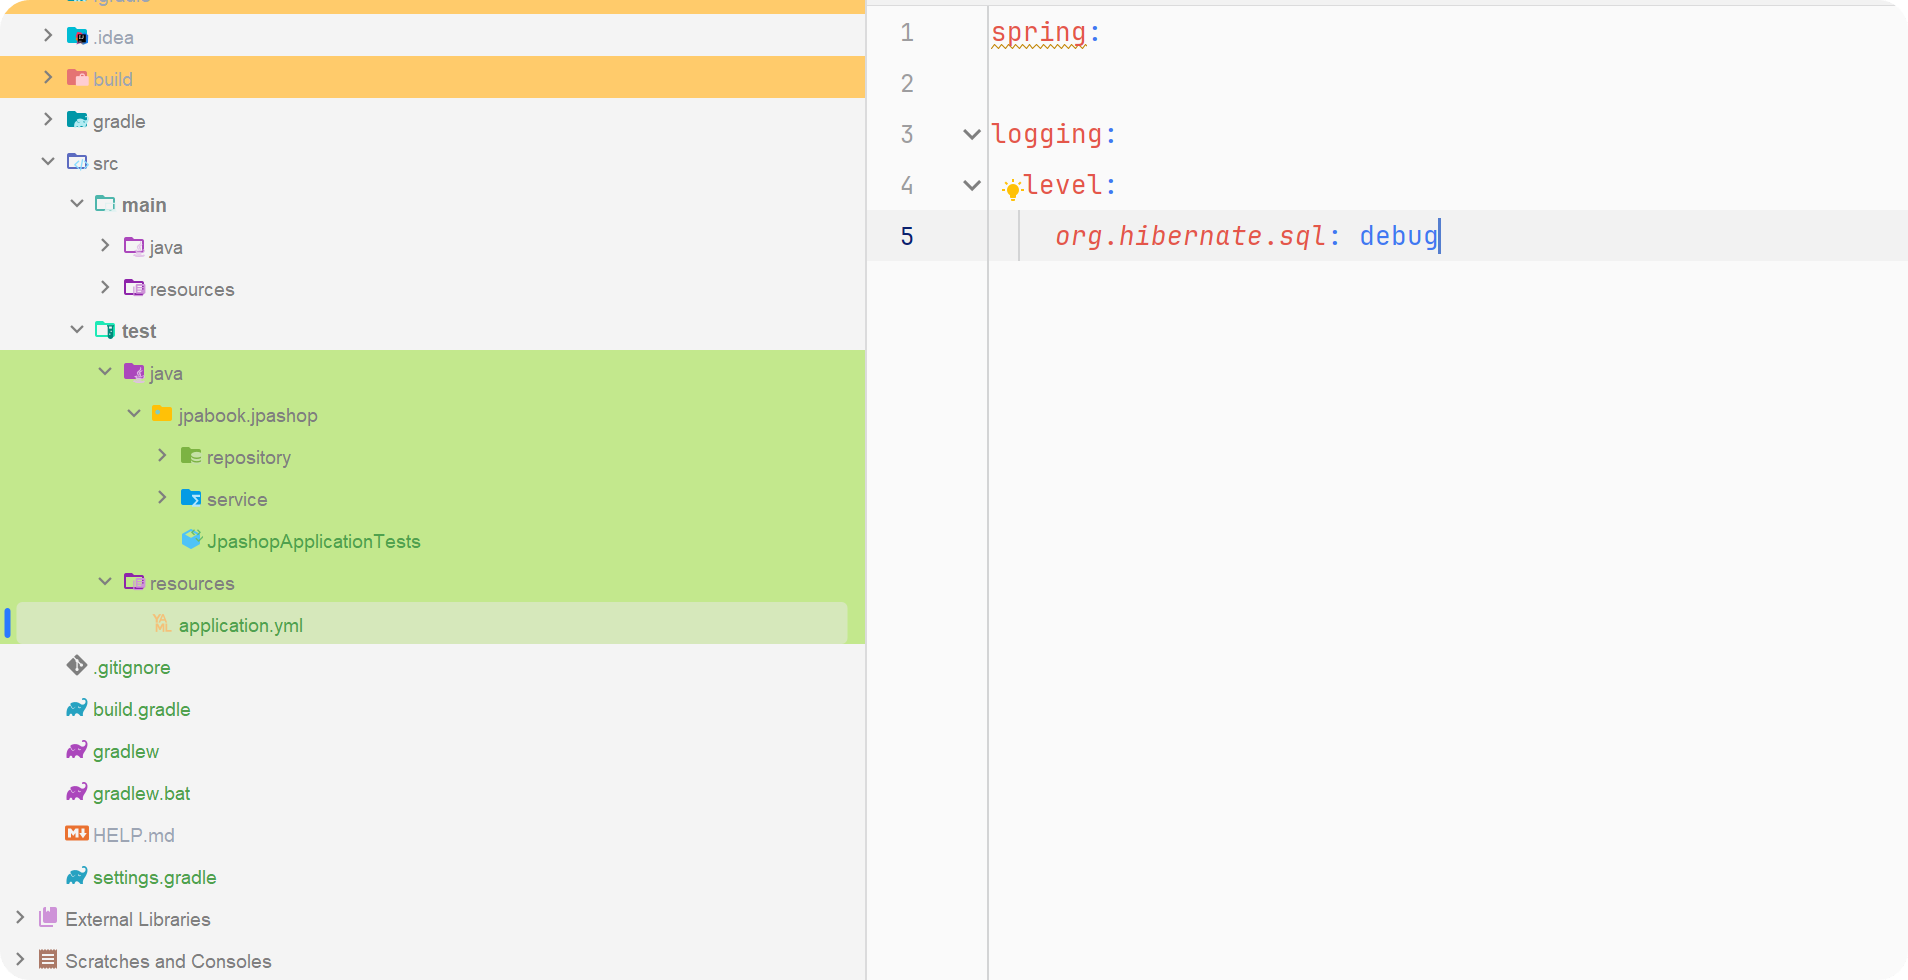Click org.hibernate.sql key on line 5
Screen dimensions: 1908x980
point(1190,236)
